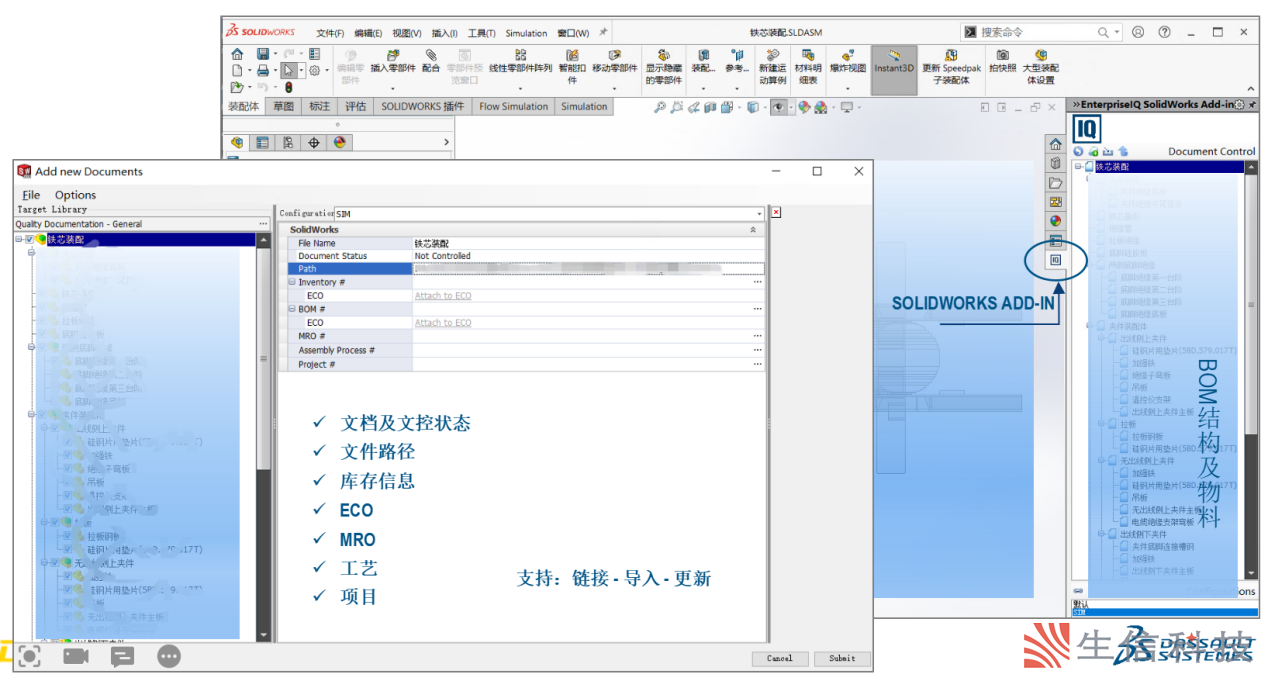Click Attach to ECO link under BOM #

pyautogui.click(x=443, y=323)
